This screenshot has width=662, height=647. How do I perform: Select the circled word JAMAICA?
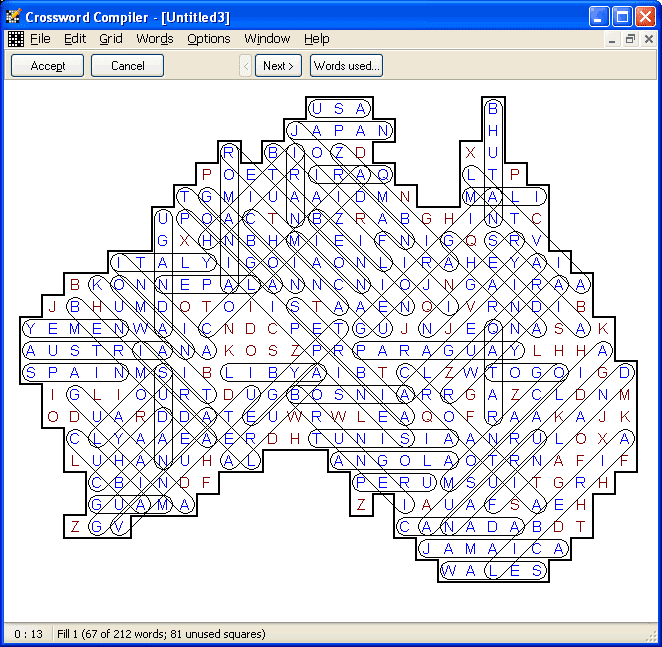click(493, 548)
